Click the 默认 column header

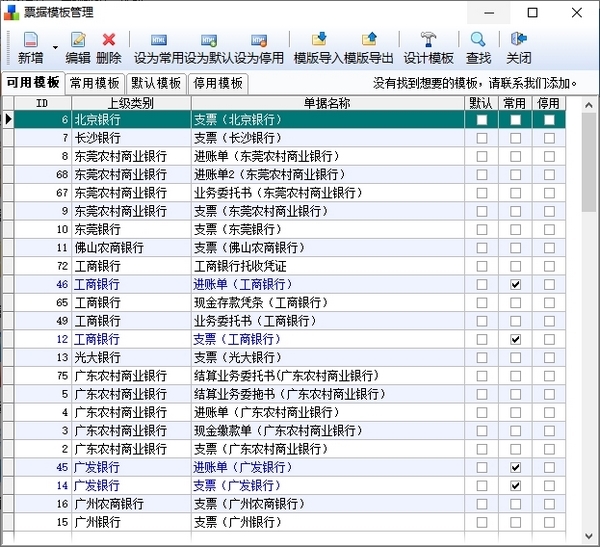point(481,103)
